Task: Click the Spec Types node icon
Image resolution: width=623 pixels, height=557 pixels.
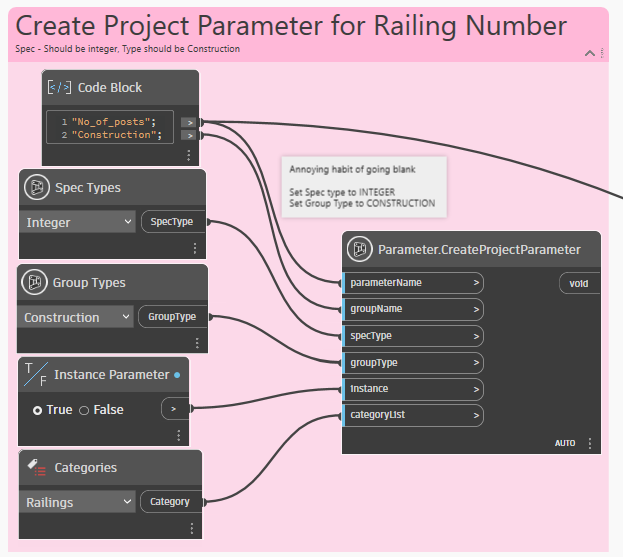Action: coord(37,188)
